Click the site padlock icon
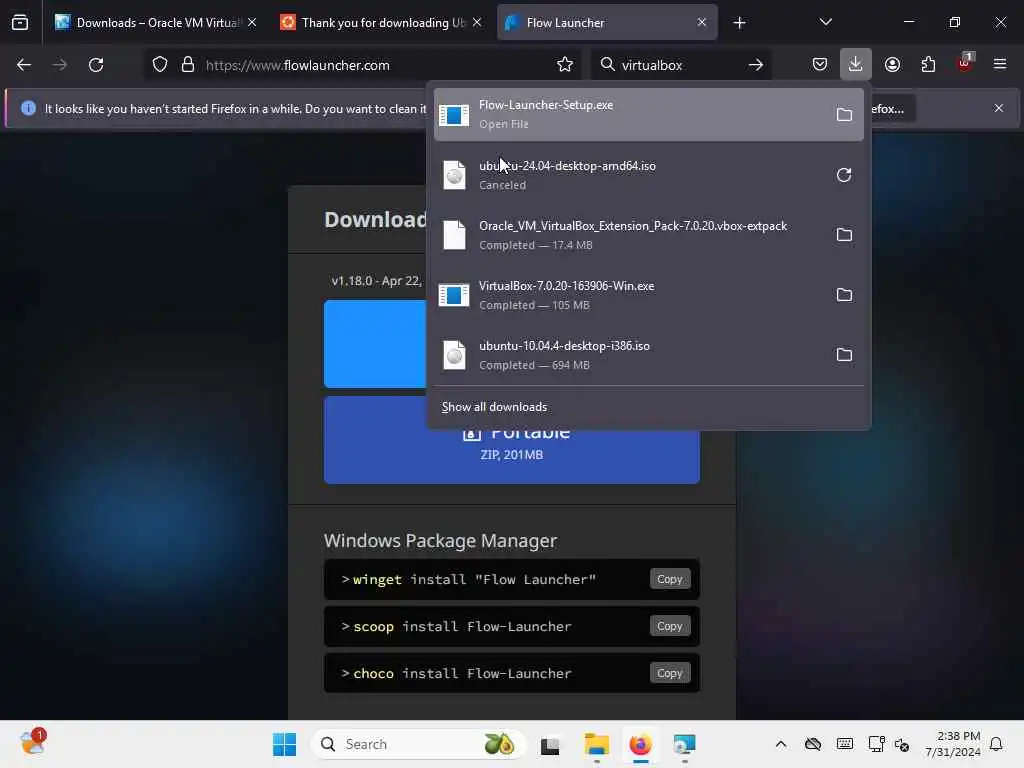This screenshot has height=768, width=1024. (x=188, y=65)
